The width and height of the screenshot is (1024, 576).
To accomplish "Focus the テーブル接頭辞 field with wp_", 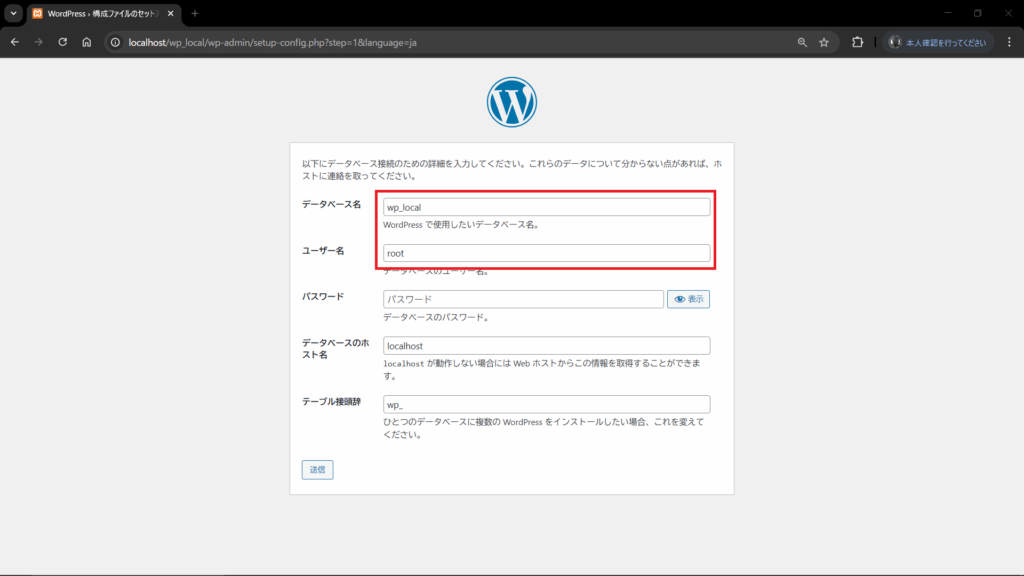I will (547, 404).
